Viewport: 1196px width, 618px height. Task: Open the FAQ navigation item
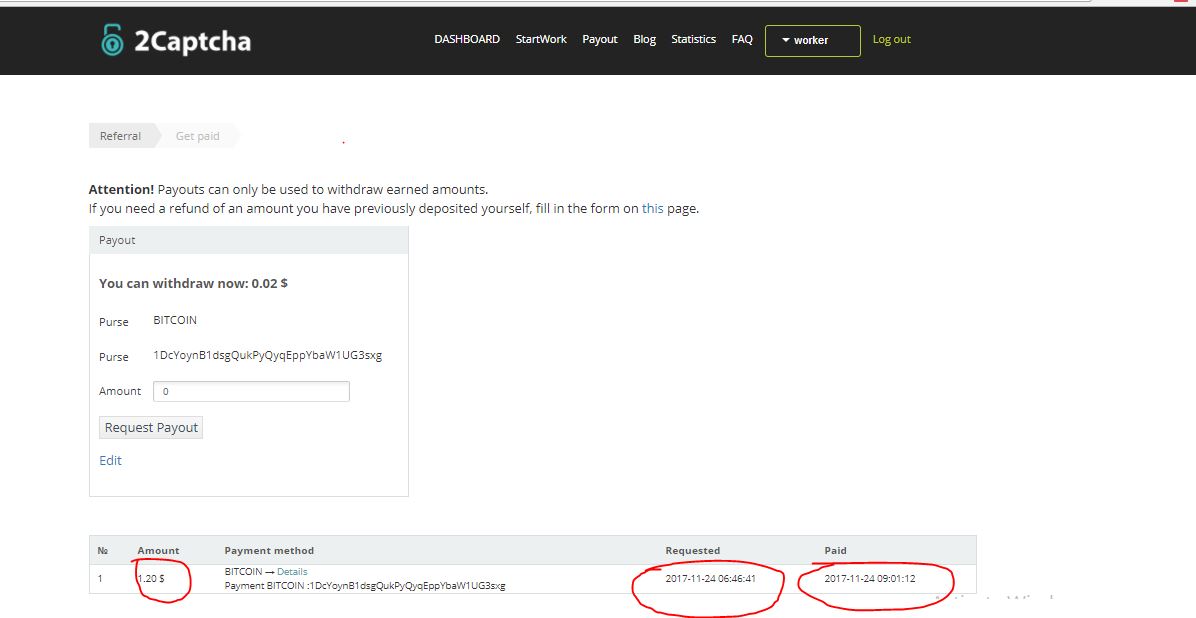(x=742, y=40)
